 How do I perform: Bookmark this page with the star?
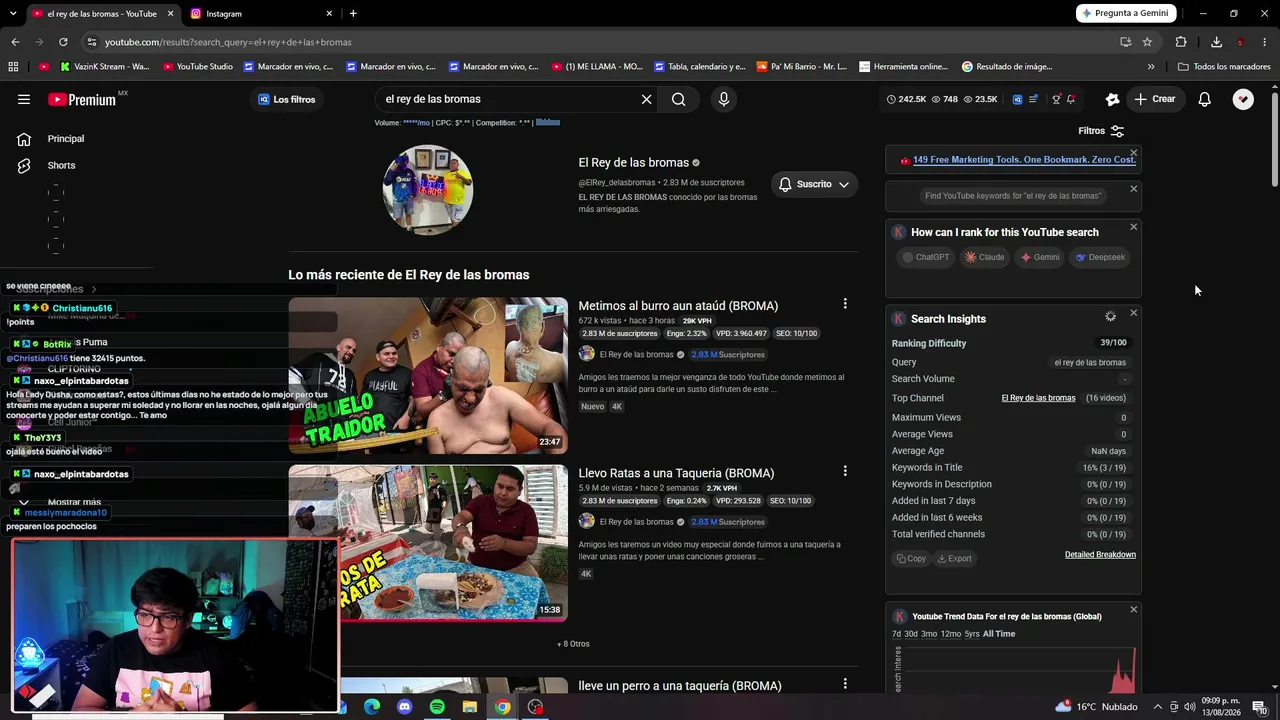(x=1147, y=42)
